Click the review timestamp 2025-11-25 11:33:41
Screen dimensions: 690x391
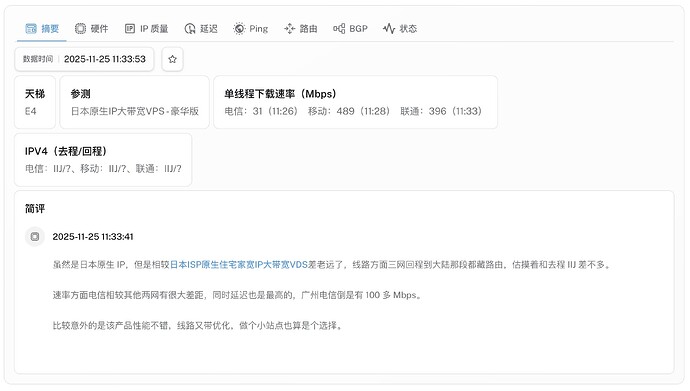[93, 237]
